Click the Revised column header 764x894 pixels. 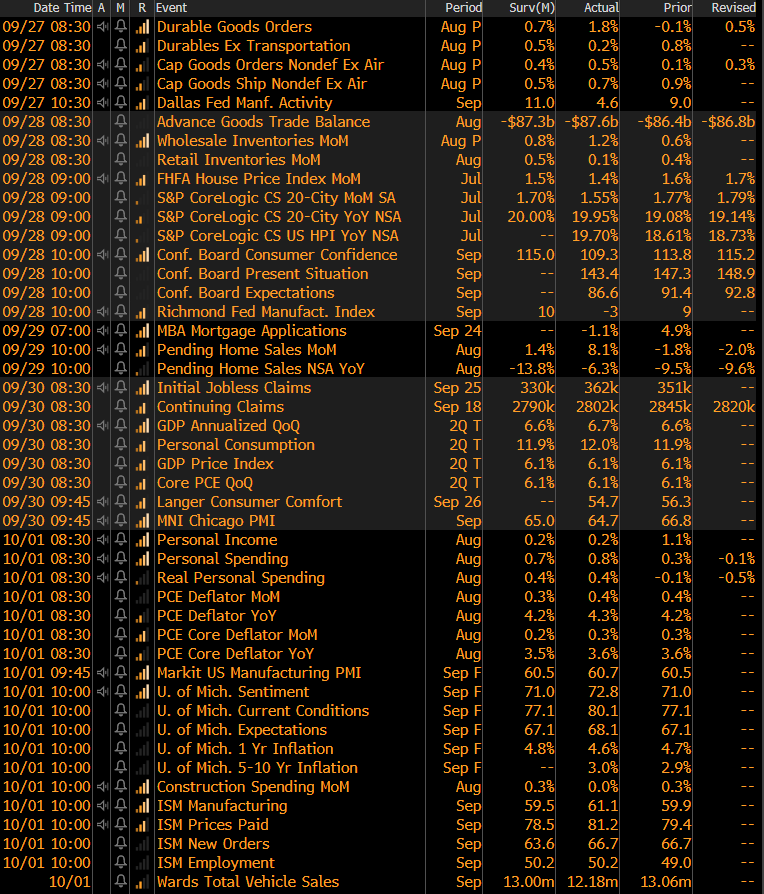(x=732, y=8)
